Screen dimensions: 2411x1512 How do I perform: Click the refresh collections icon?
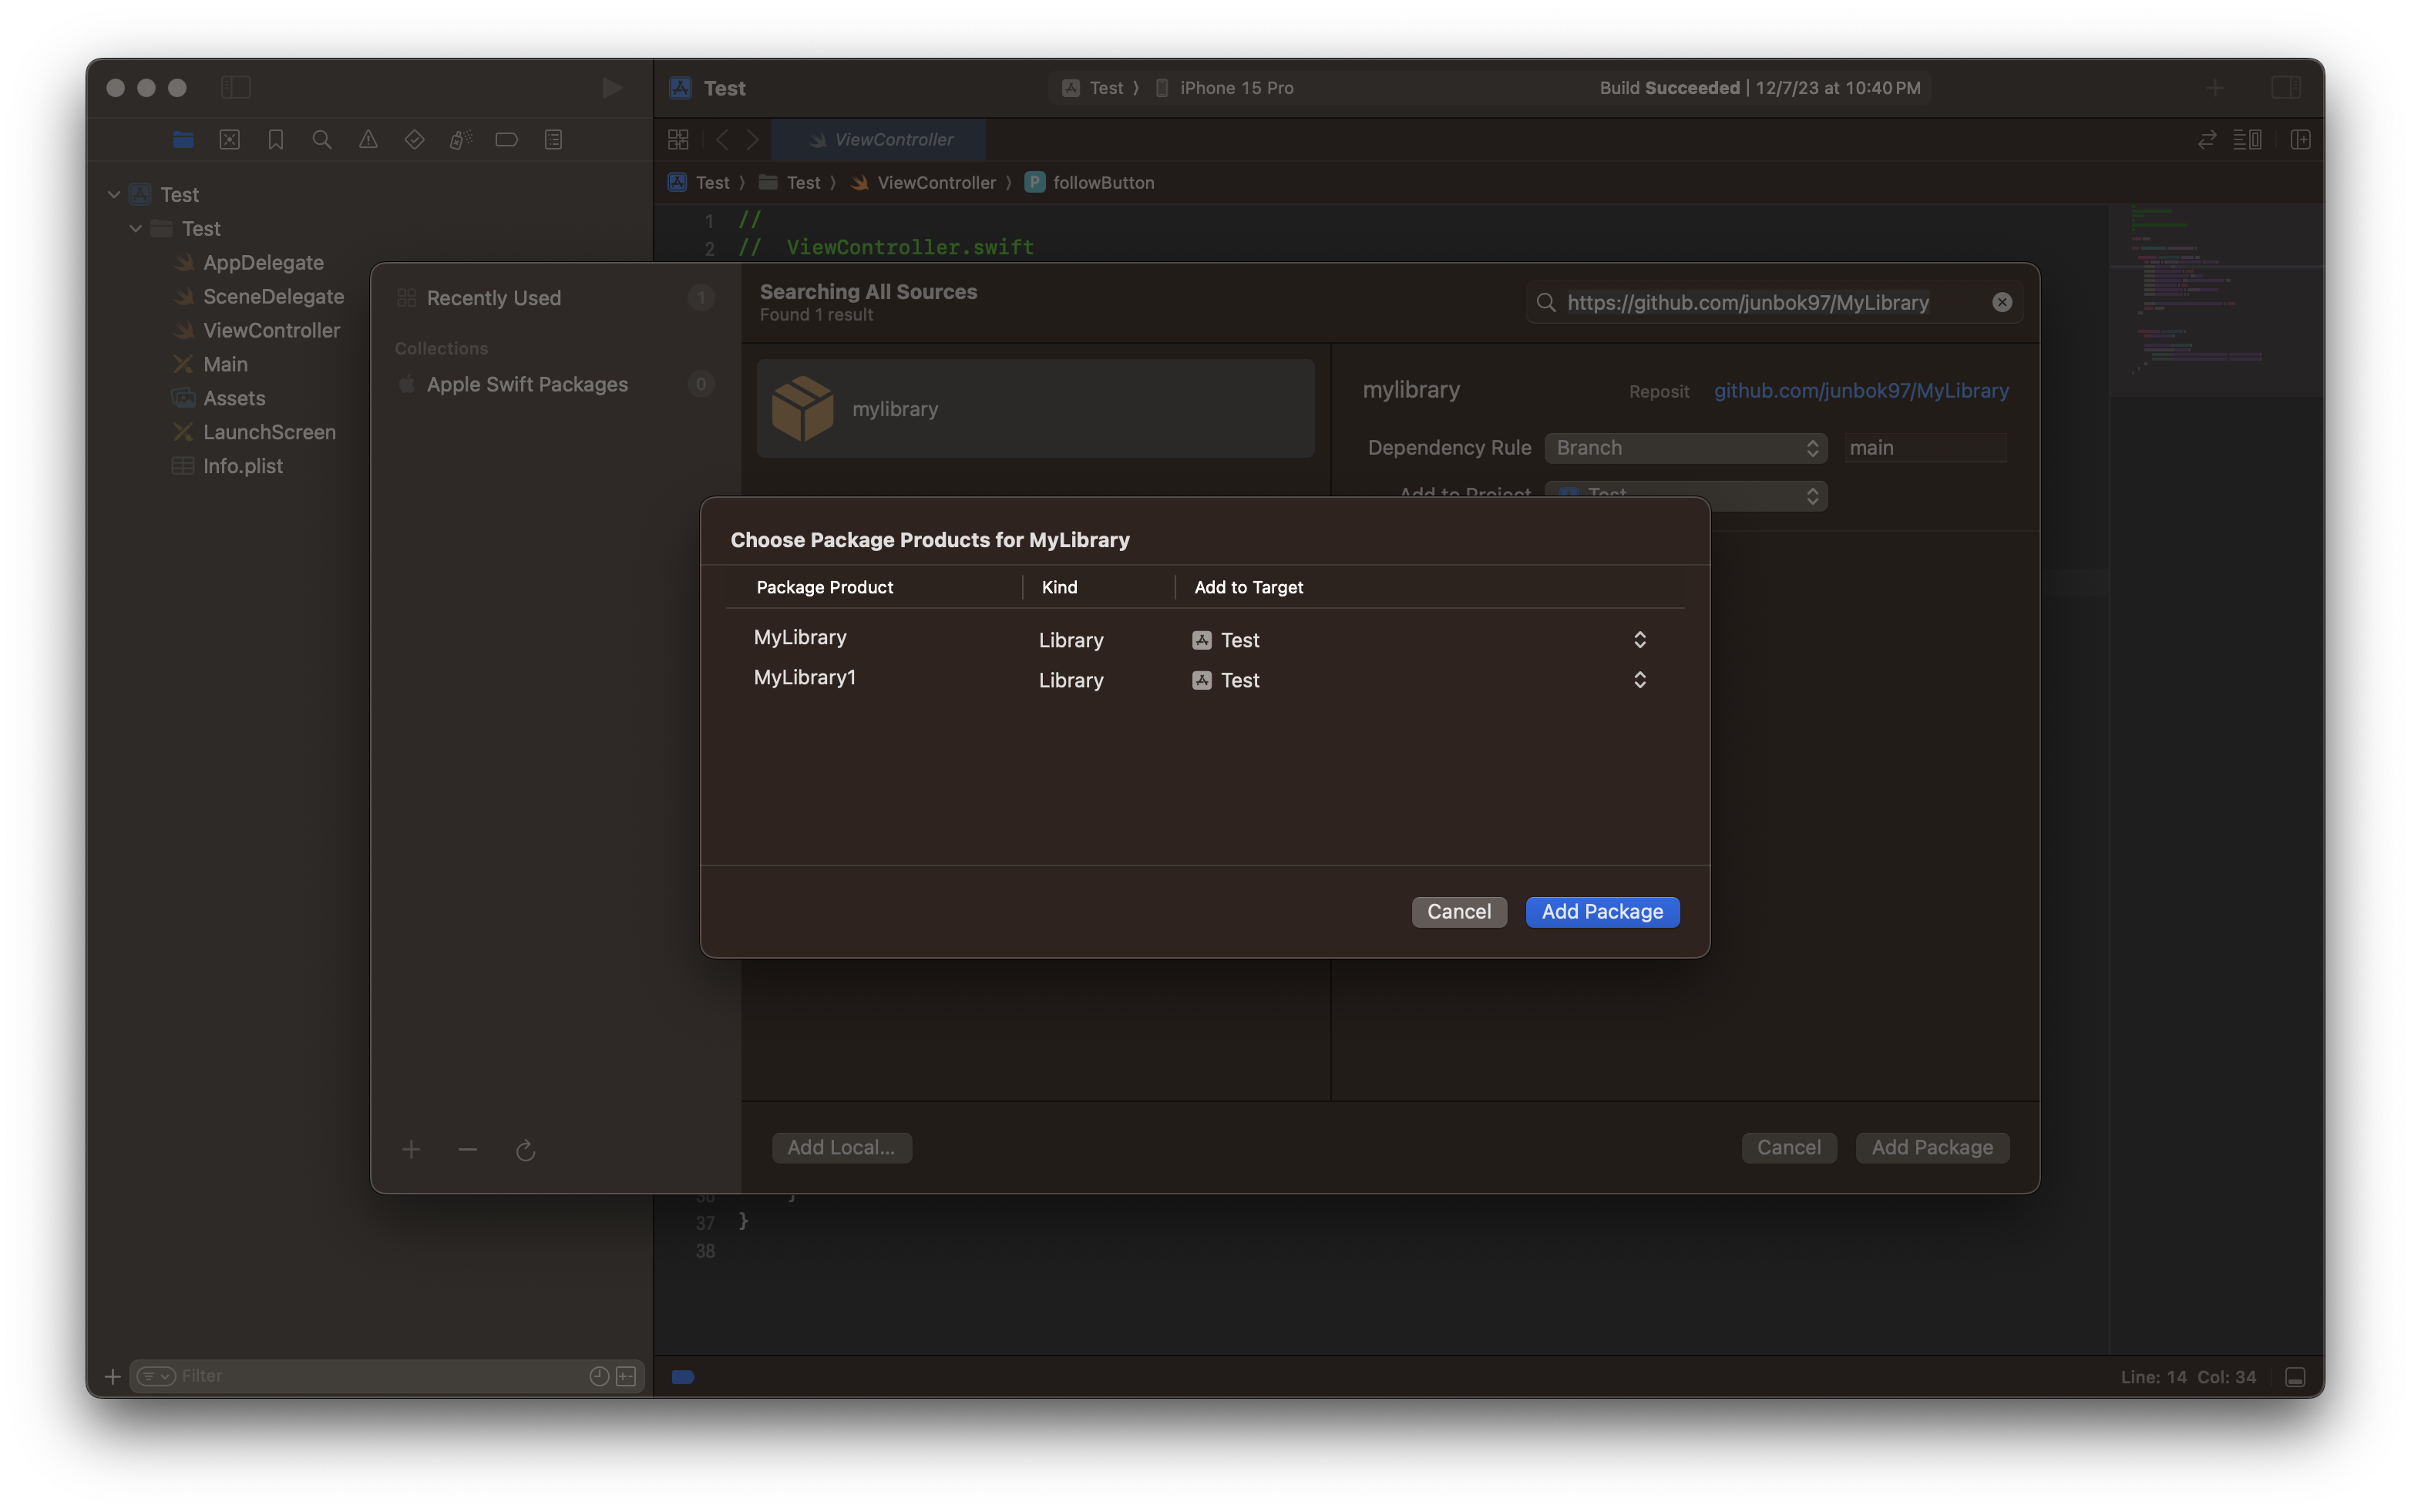coord(525,1151)
